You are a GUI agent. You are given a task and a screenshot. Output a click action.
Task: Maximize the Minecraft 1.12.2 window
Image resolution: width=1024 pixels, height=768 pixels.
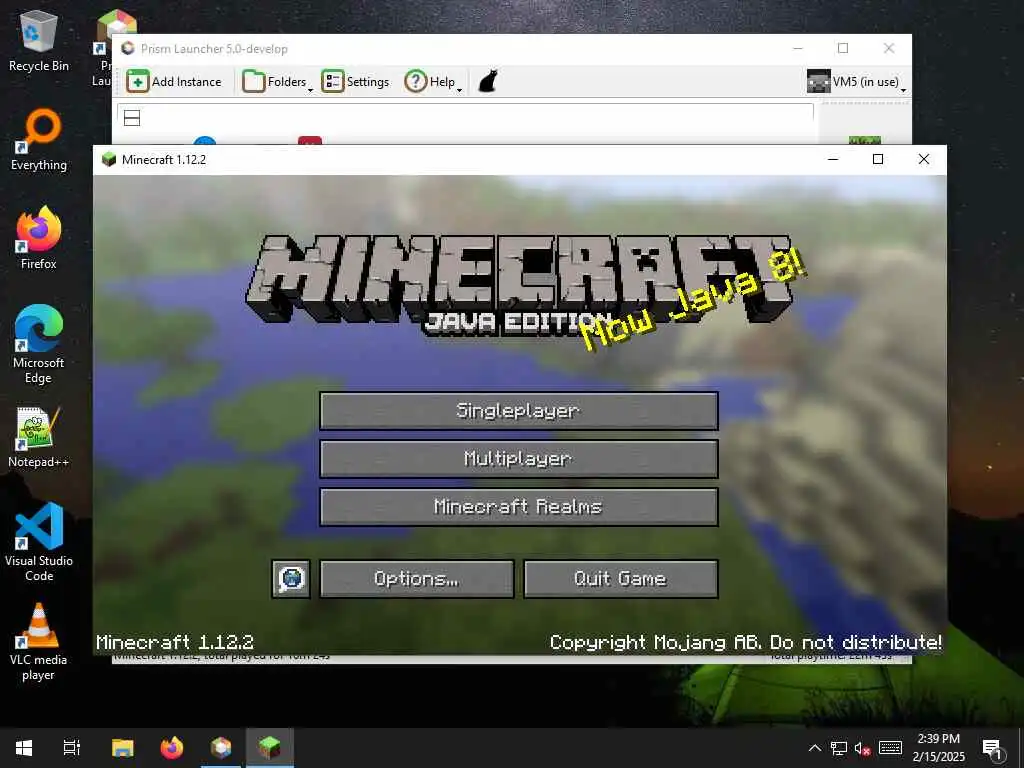point(878,159)
